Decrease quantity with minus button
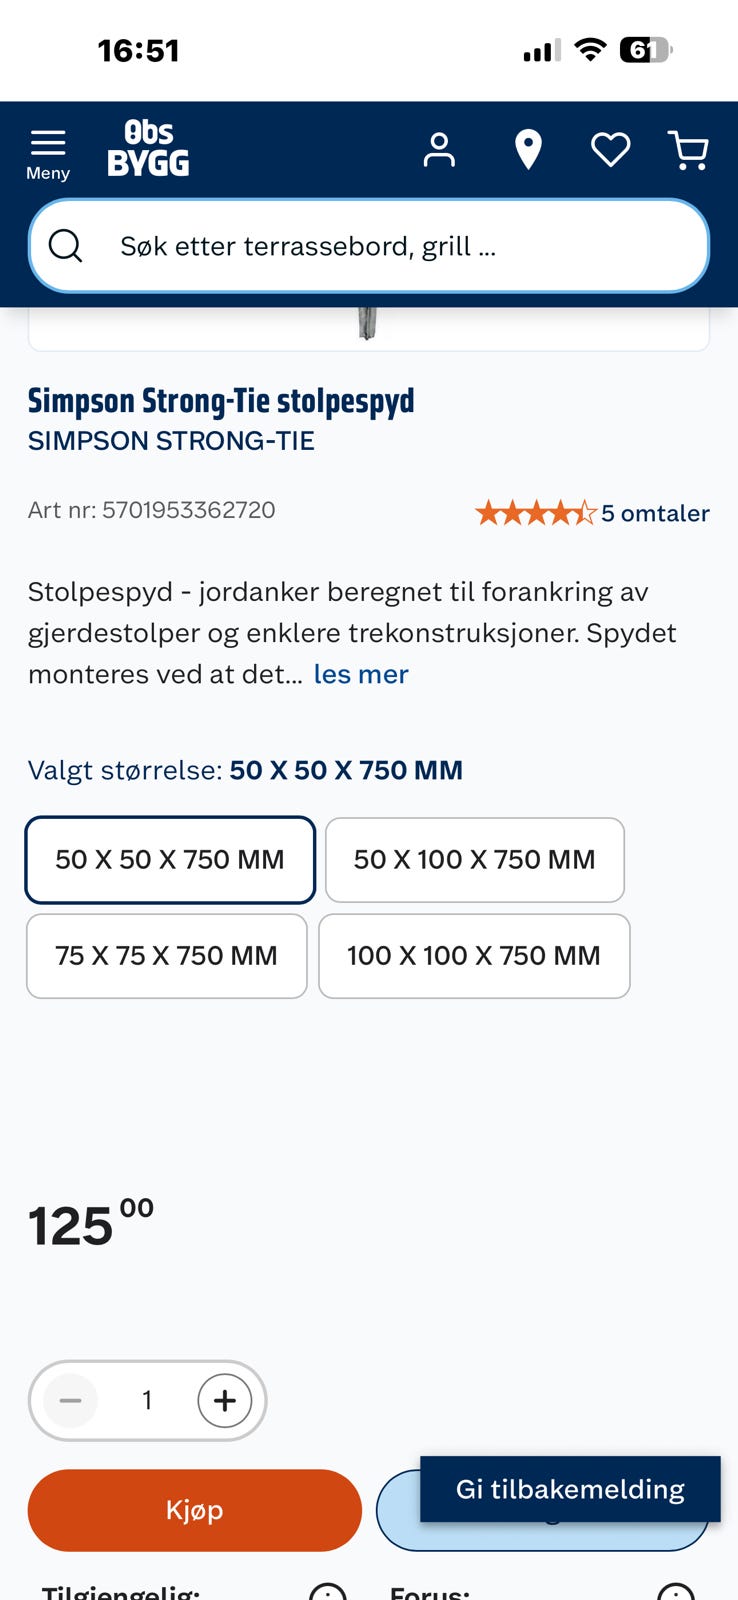Image resolution: width=738 pixels, height=1600 pixels. pyautogui.click(x=71, y=1400)
